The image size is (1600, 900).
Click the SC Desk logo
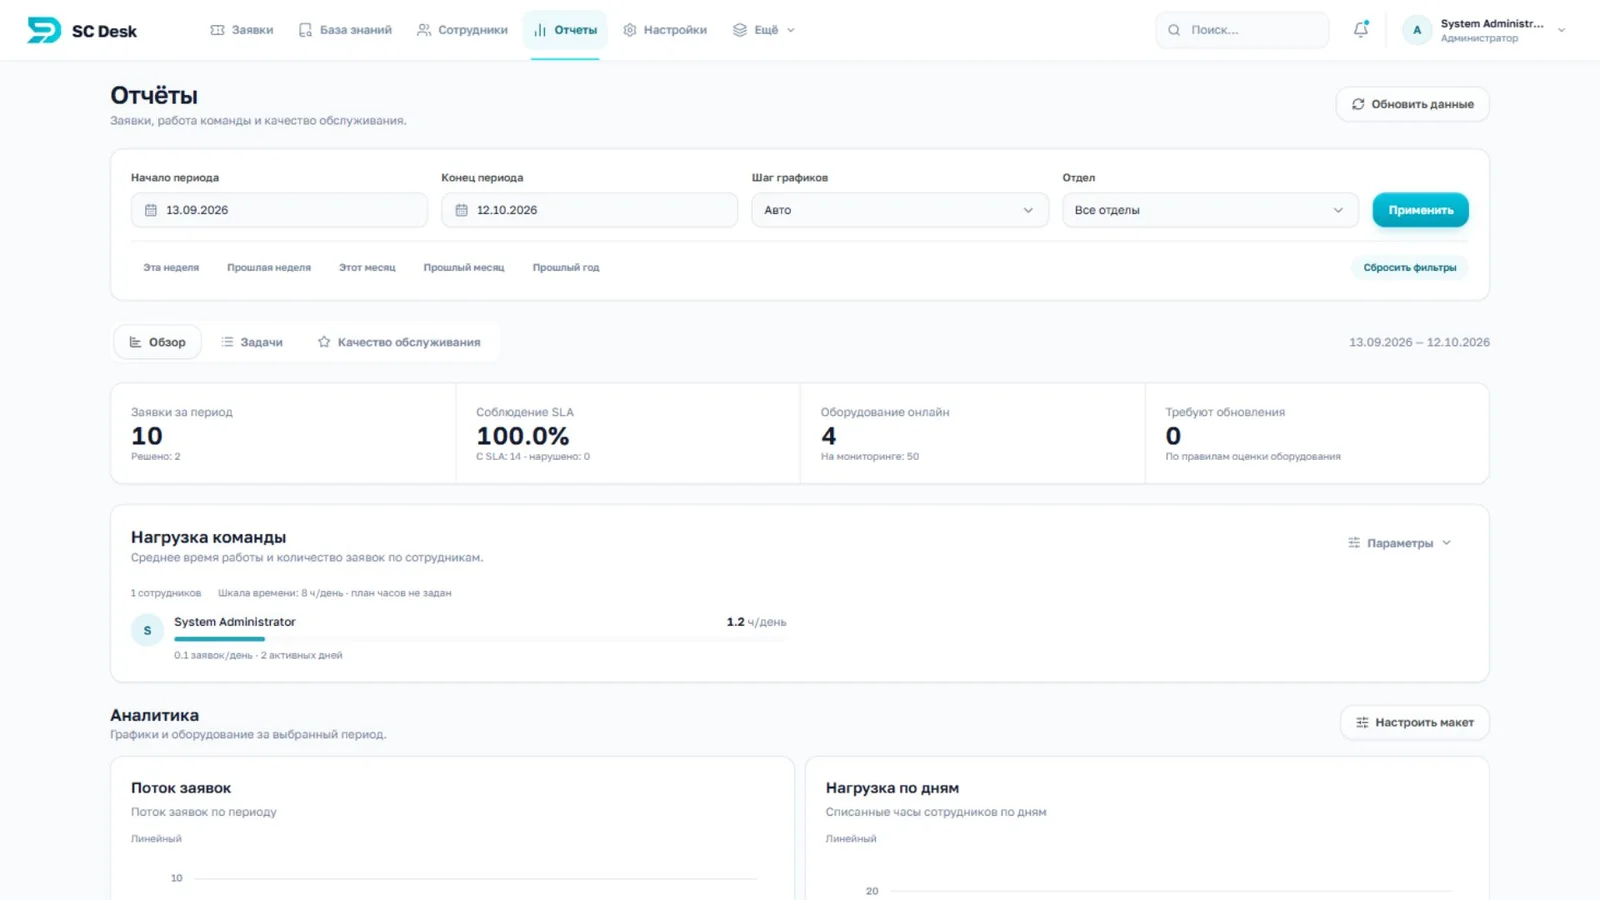point(82,30)
